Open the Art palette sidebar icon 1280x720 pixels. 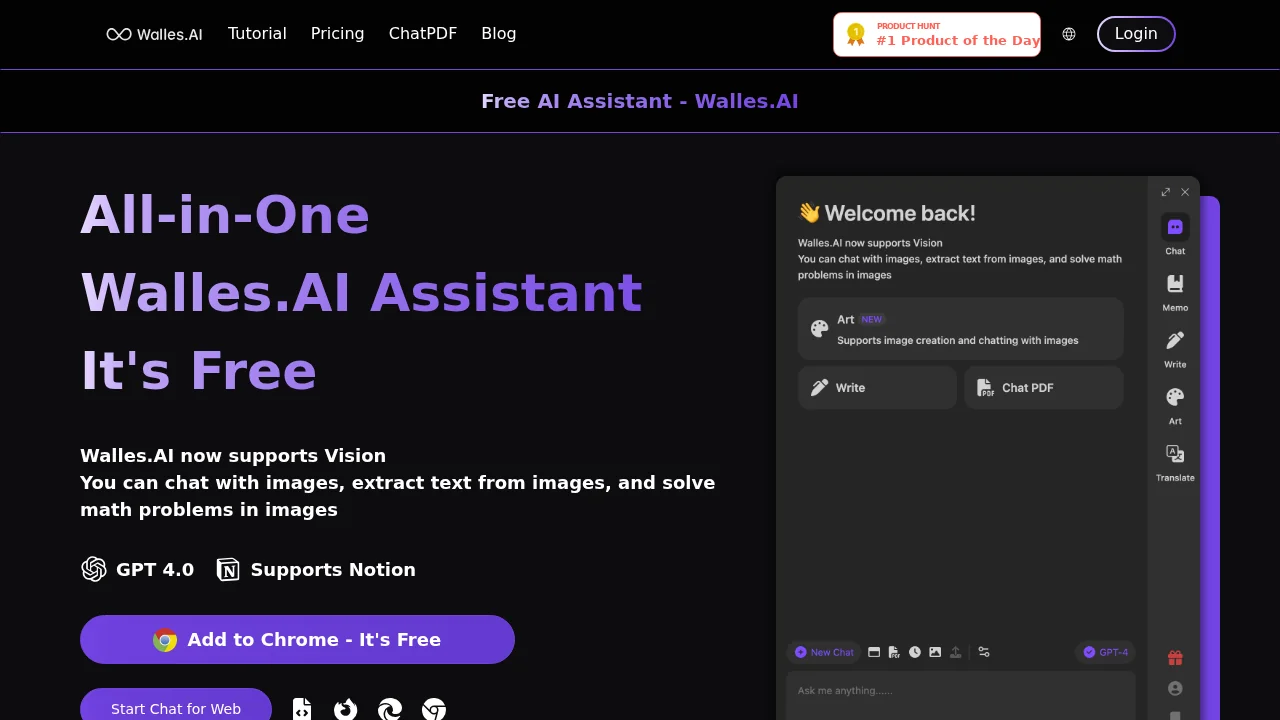click(1175, 398)
